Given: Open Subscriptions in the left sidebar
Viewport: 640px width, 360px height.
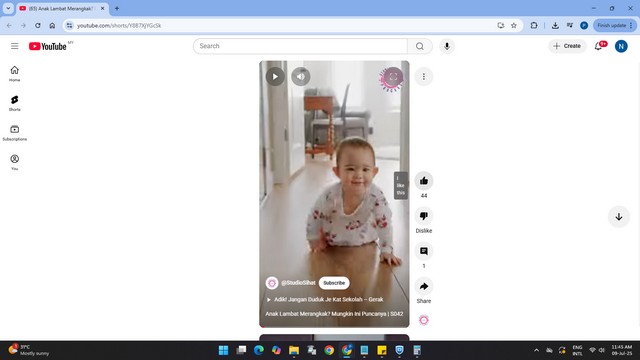Looking at the screenshot, I should 15,133.
